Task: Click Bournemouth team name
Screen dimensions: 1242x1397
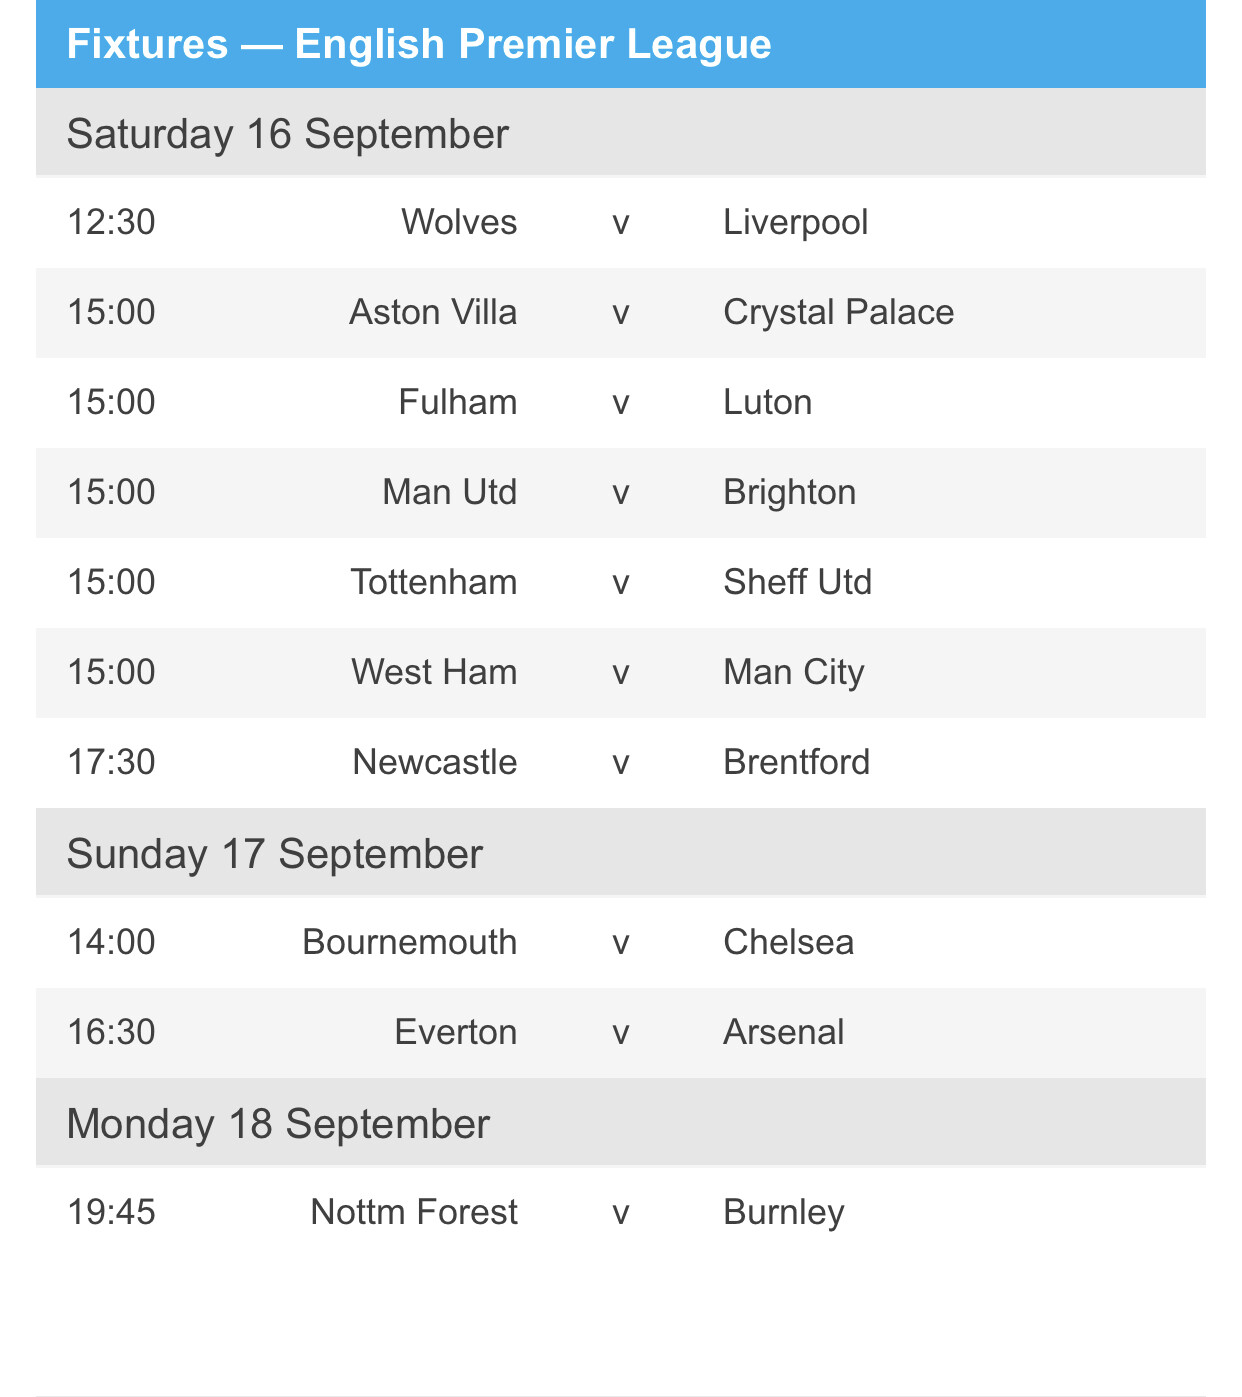Action: (410, 942)
